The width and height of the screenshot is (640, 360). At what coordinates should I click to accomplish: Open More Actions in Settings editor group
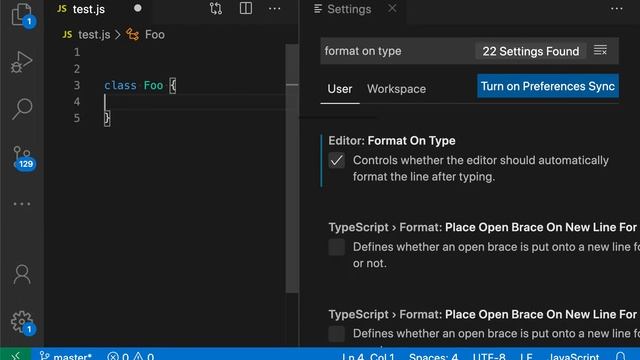(616, 9)
